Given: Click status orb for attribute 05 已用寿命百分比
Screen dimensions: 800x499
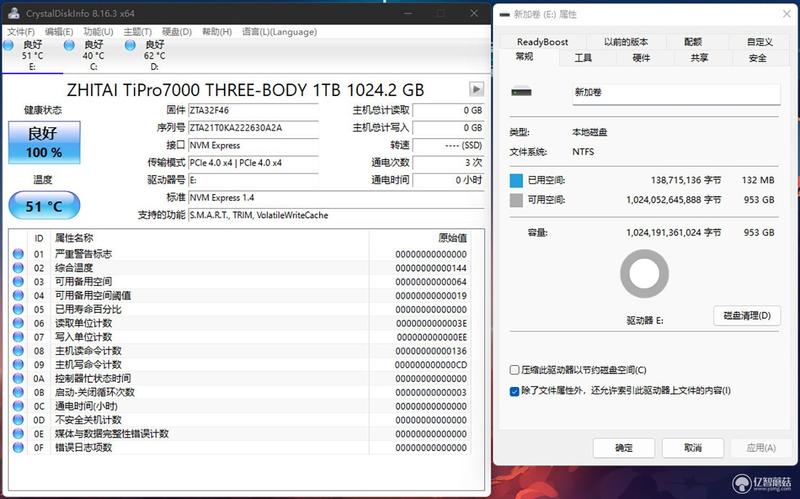Looking at the screenshot, I should [x=18, y=309].
